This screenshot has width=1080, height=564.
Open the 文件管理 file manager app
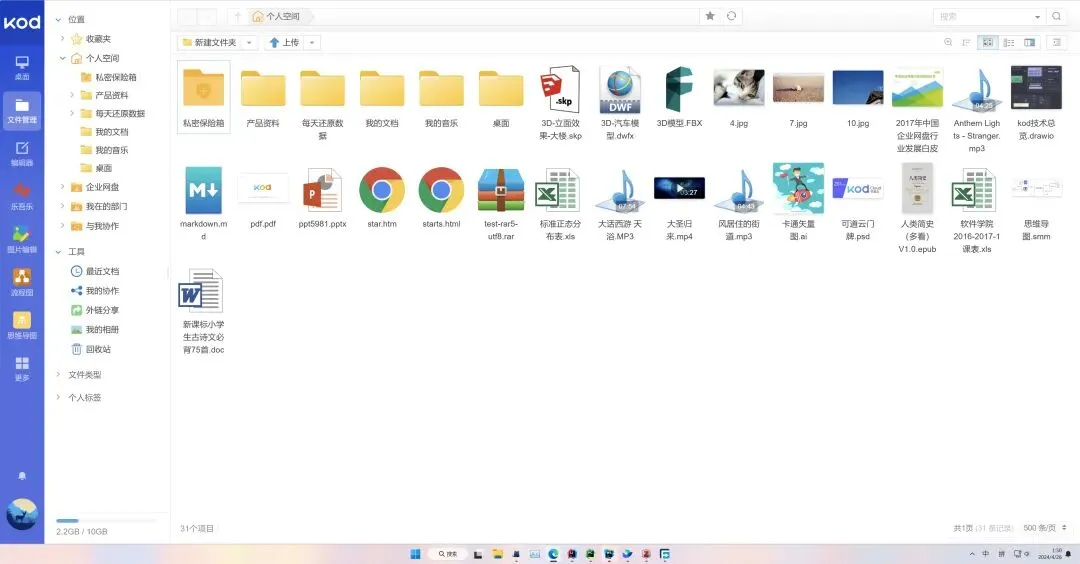point(22,110)
